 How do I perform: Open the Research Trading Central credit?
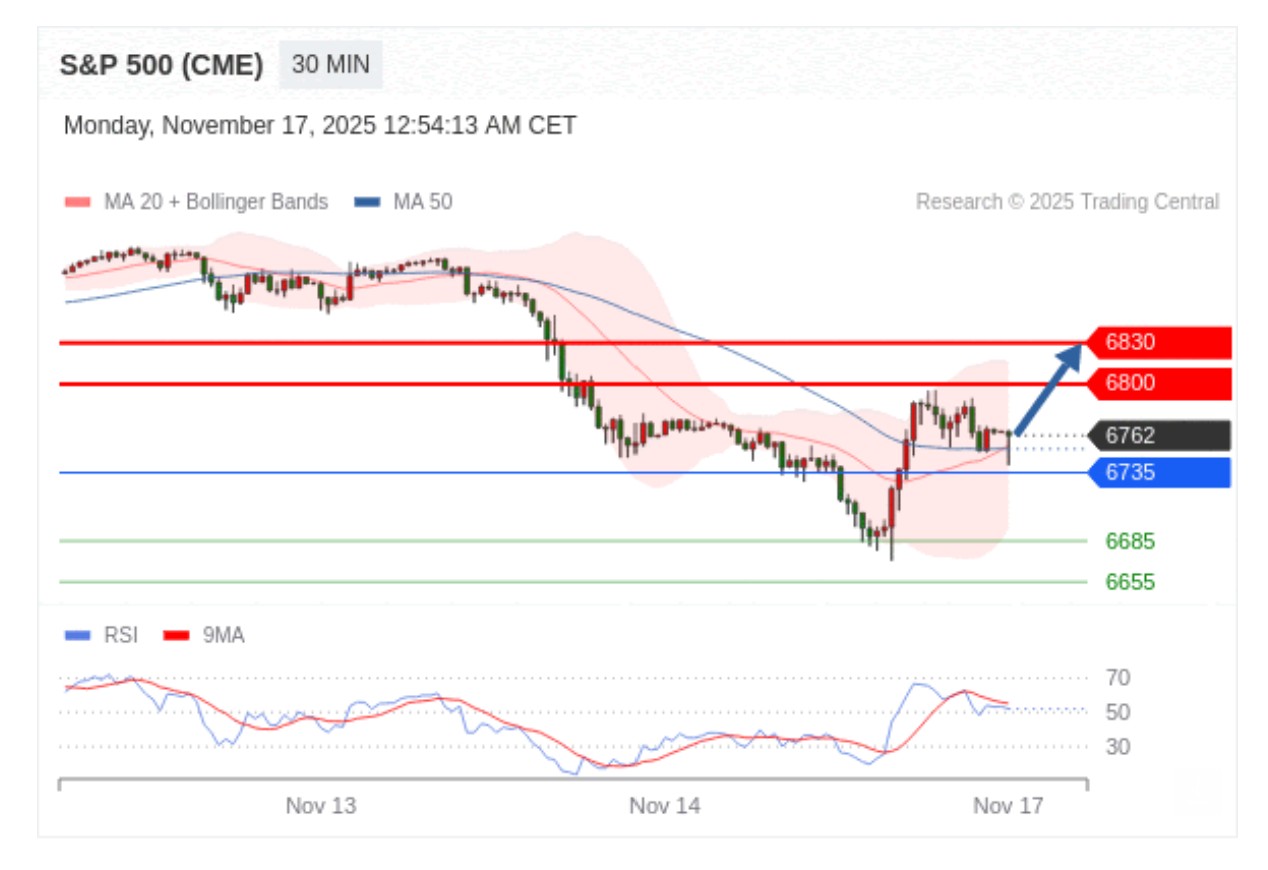[1067, 202]
